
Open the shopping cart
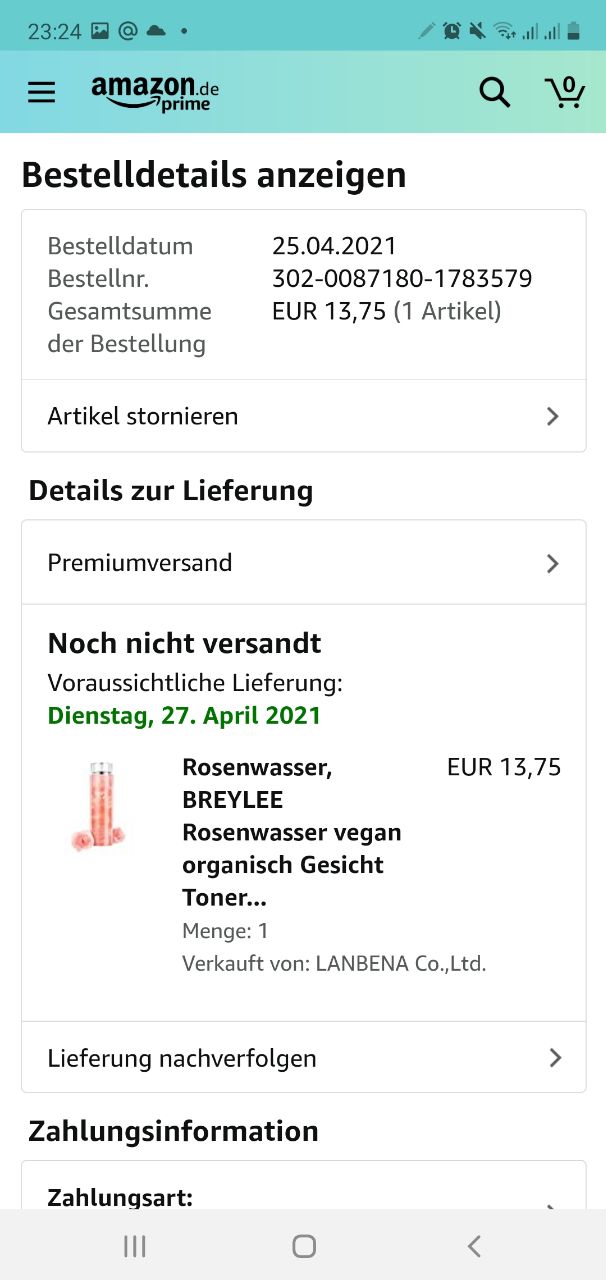coord(565,92)
